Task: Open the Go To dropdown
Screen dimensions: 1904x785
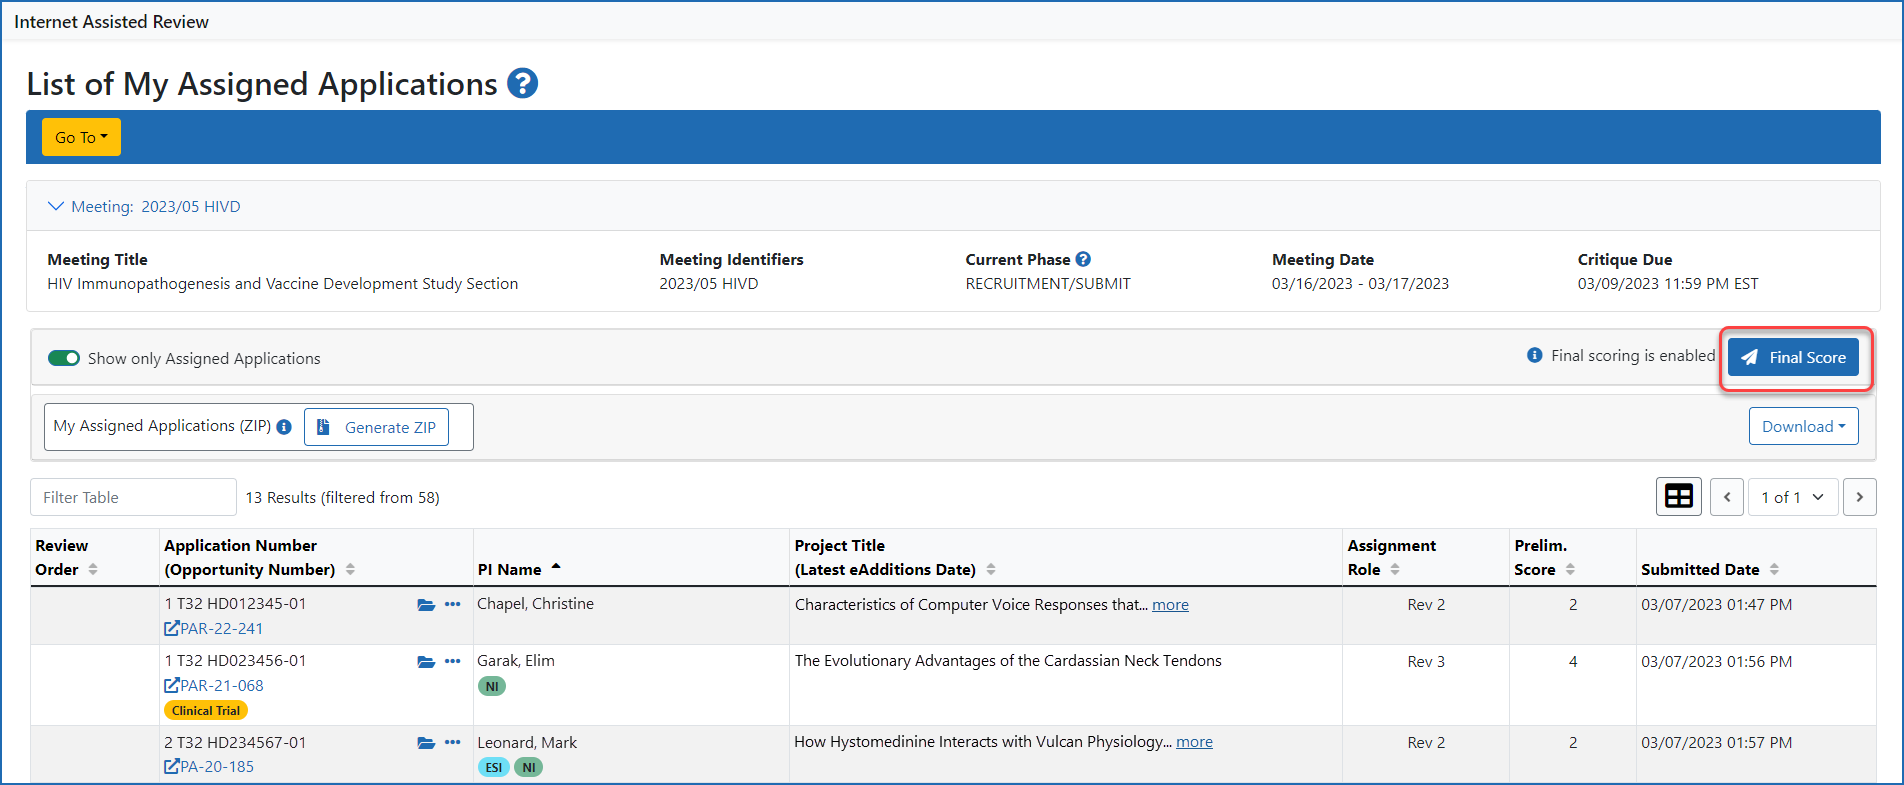Action: tap(81, 137)
